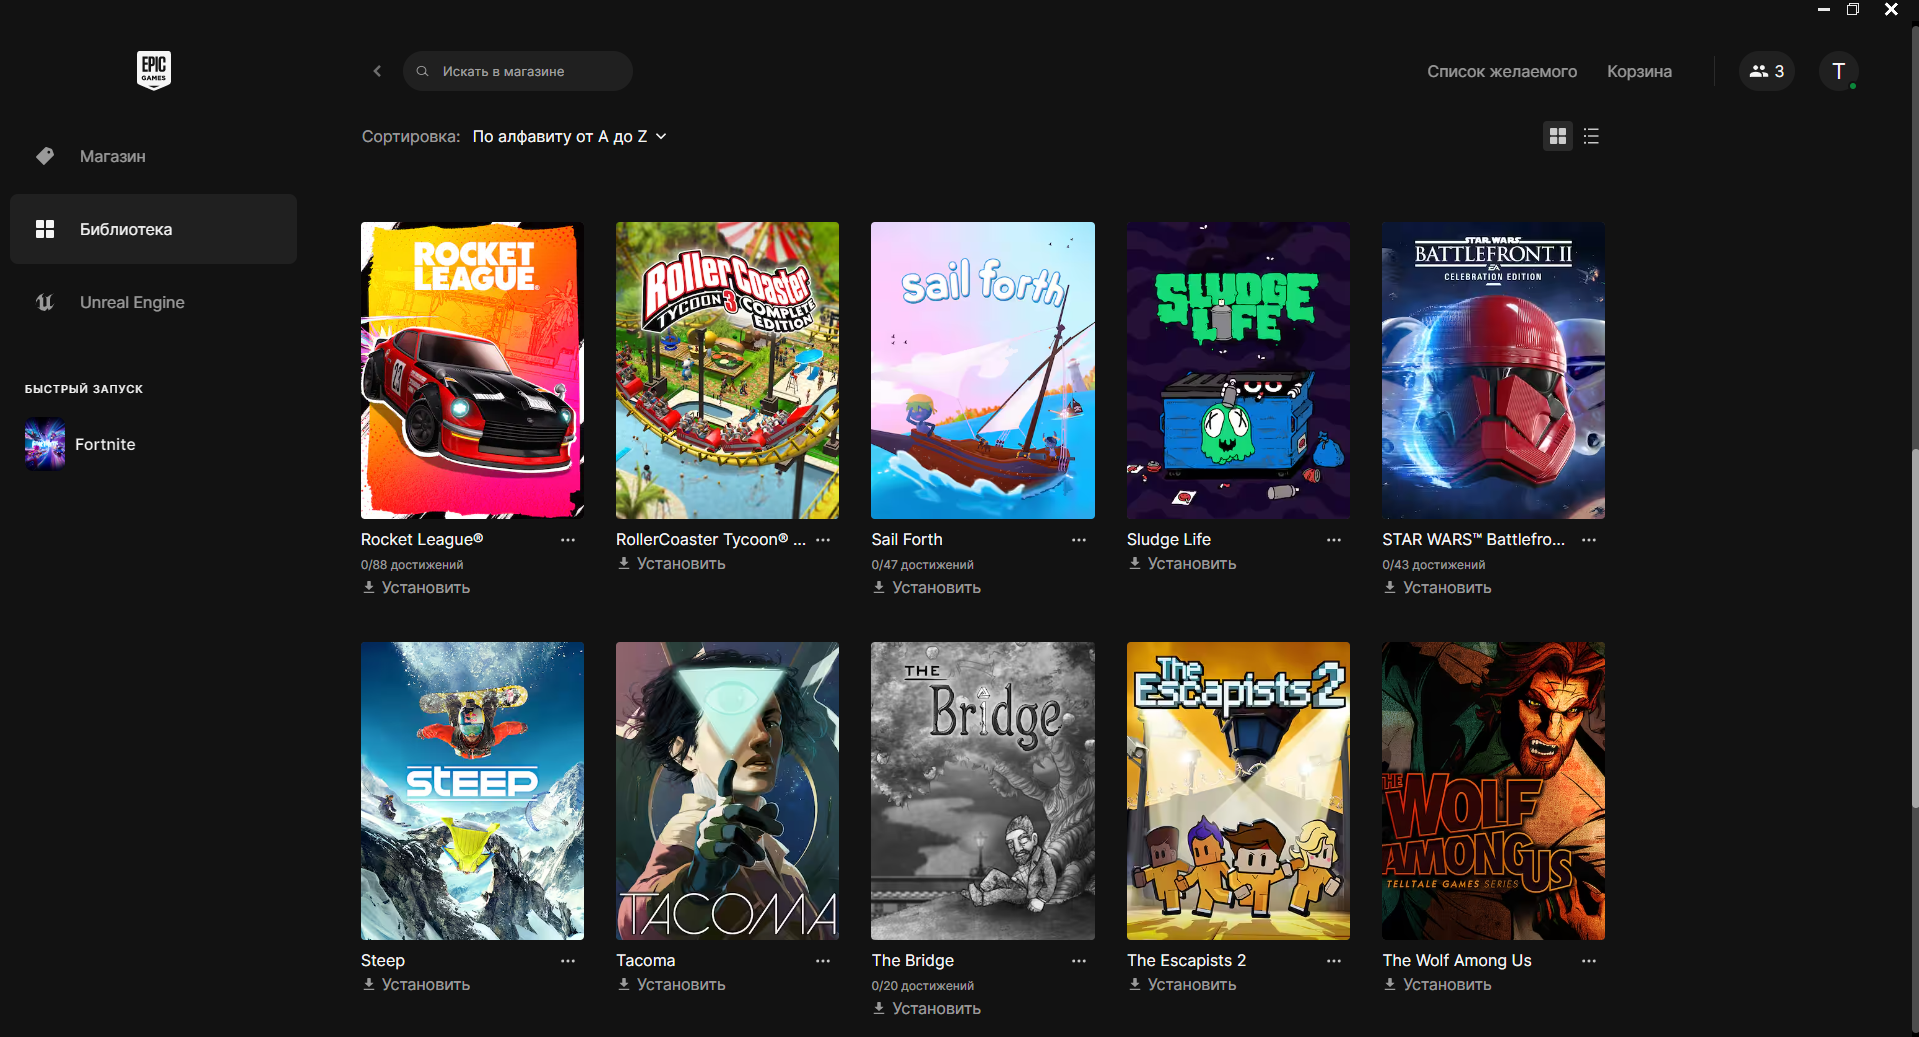Open the profile avatar T
This screenshot has height=1037, width=1919.
coord(1838,71)
